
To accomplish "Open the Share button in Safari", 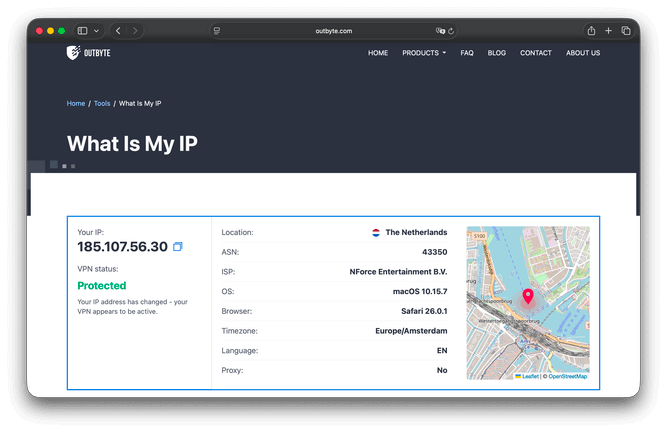I will click(591, 31).
